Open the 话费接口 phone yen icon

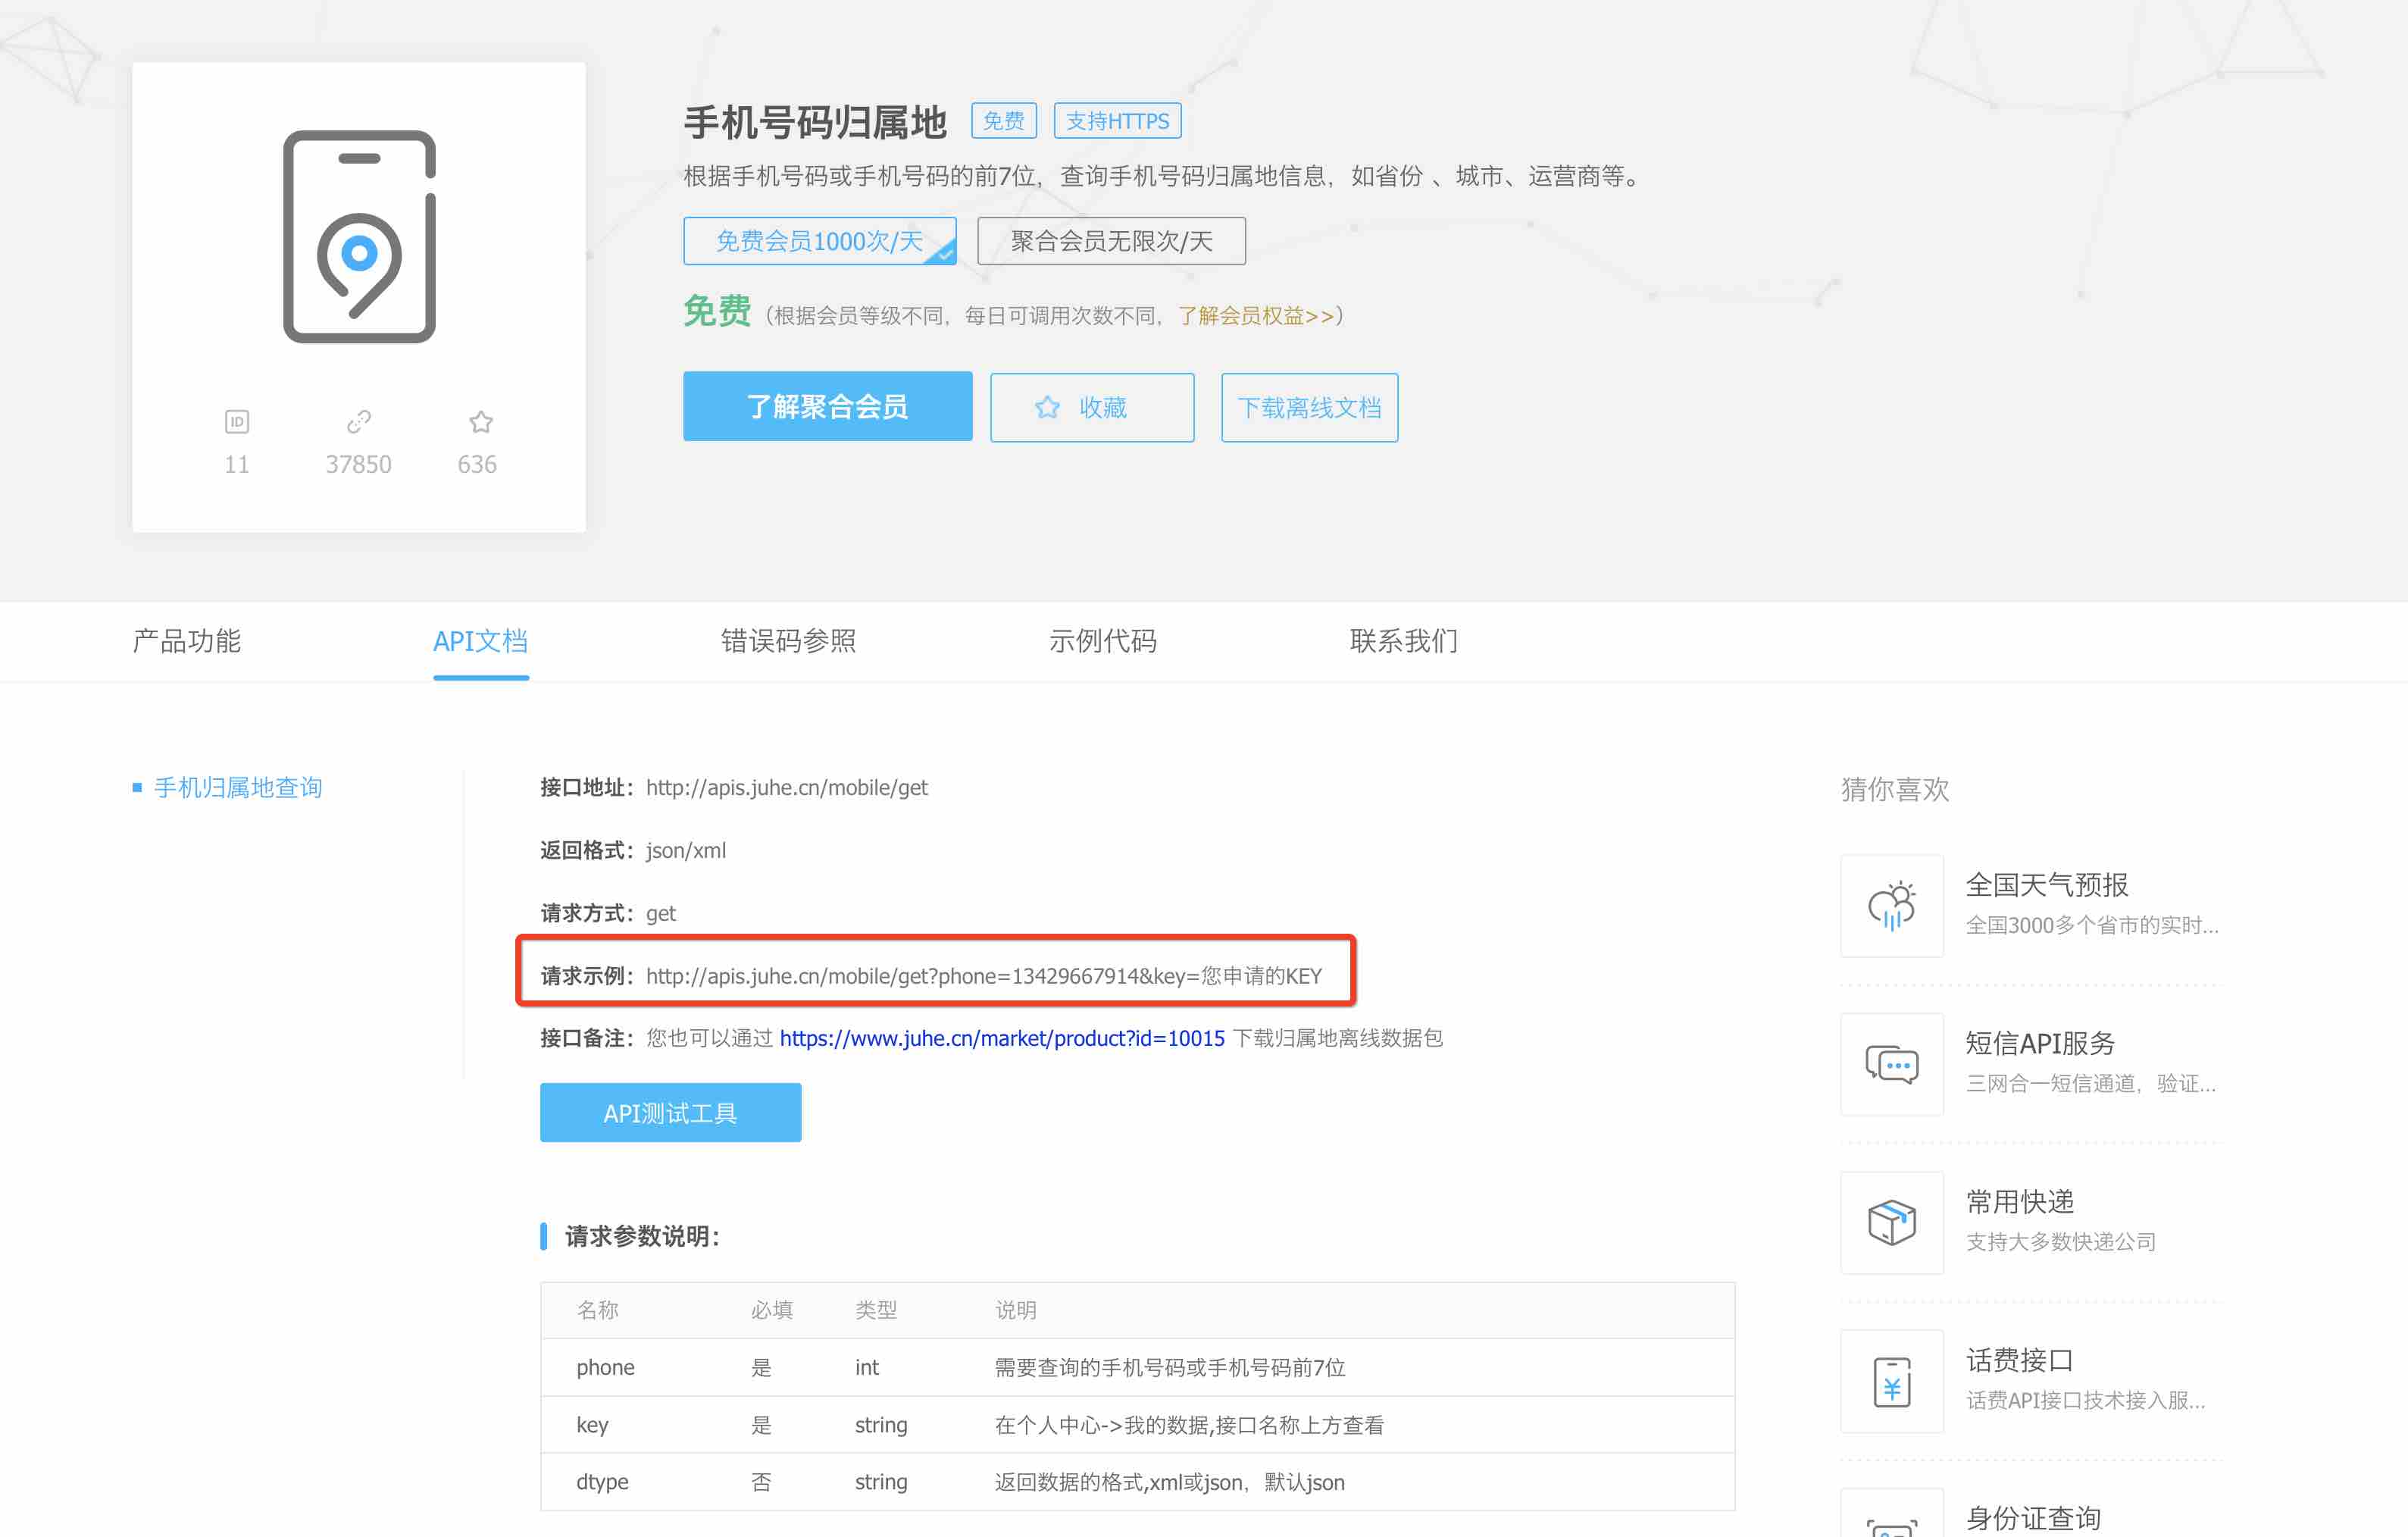(1892, 1381)
